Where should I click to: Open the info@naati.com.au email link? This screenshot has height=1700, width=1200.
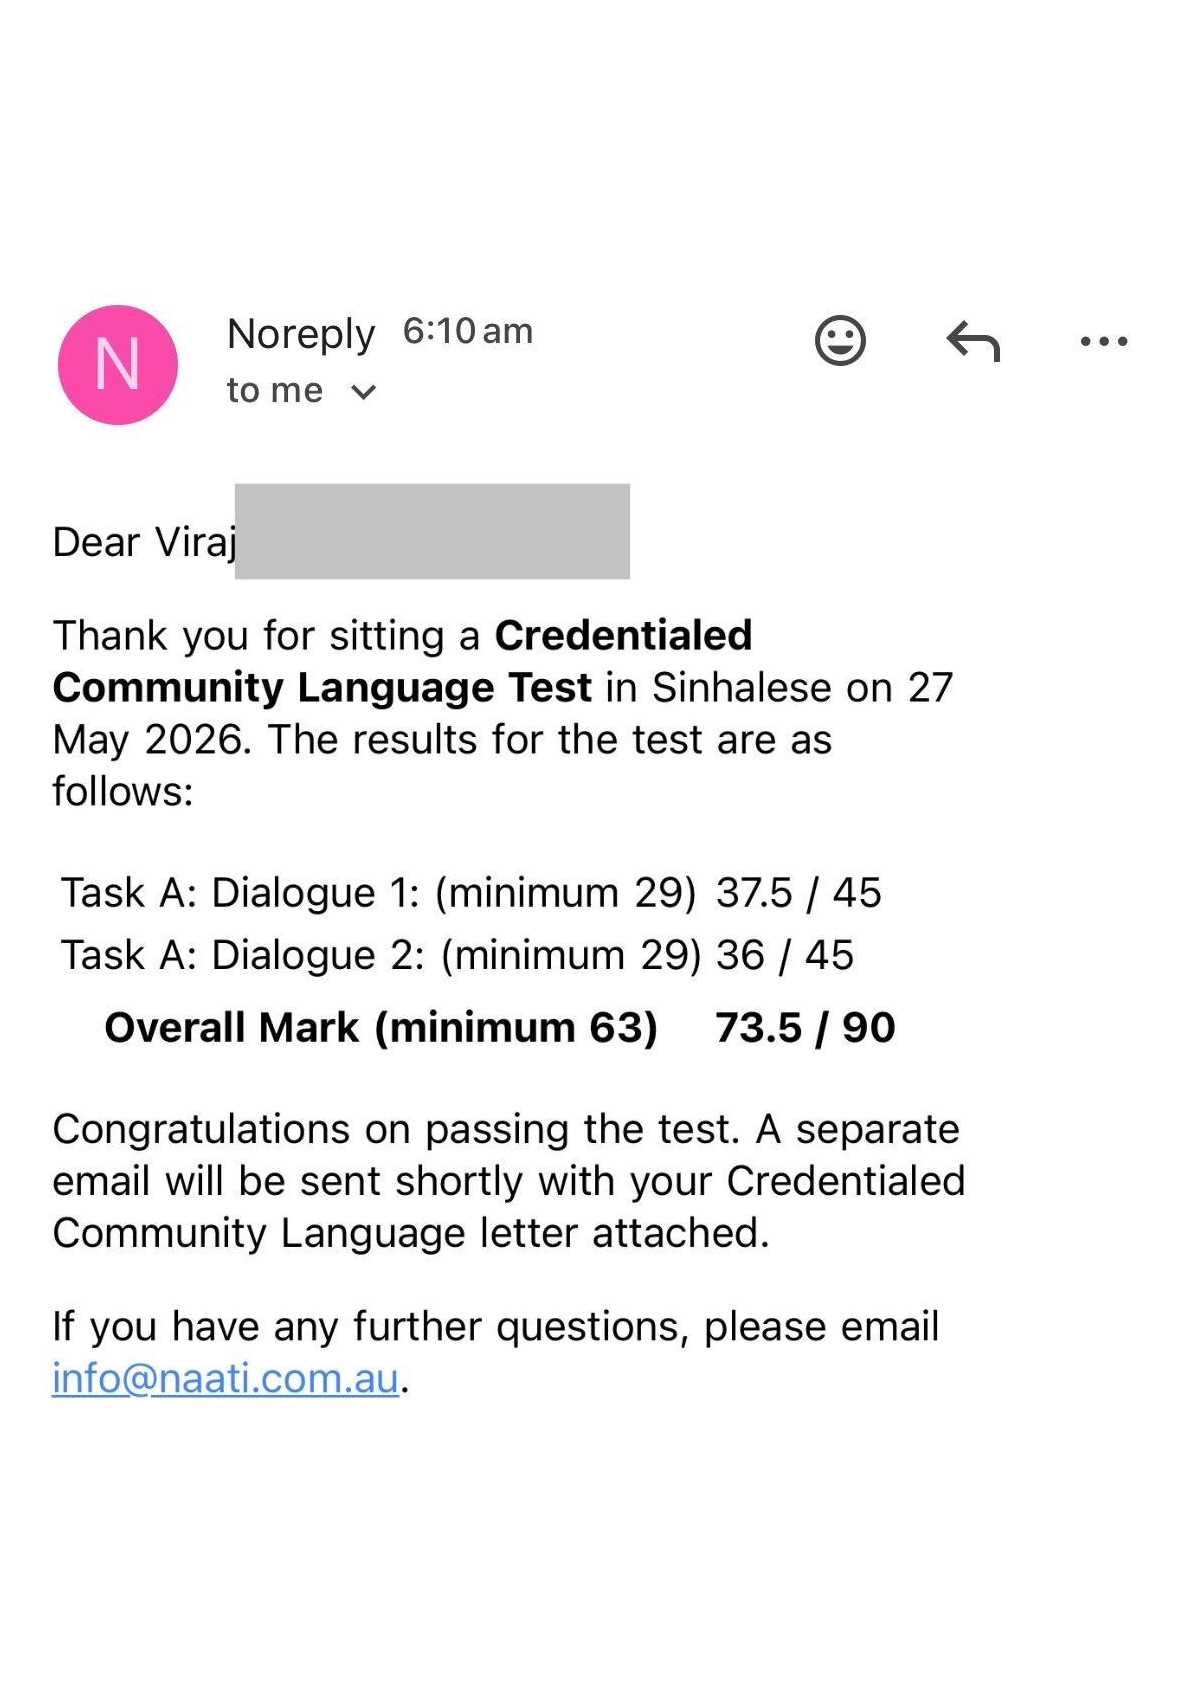225,1378
